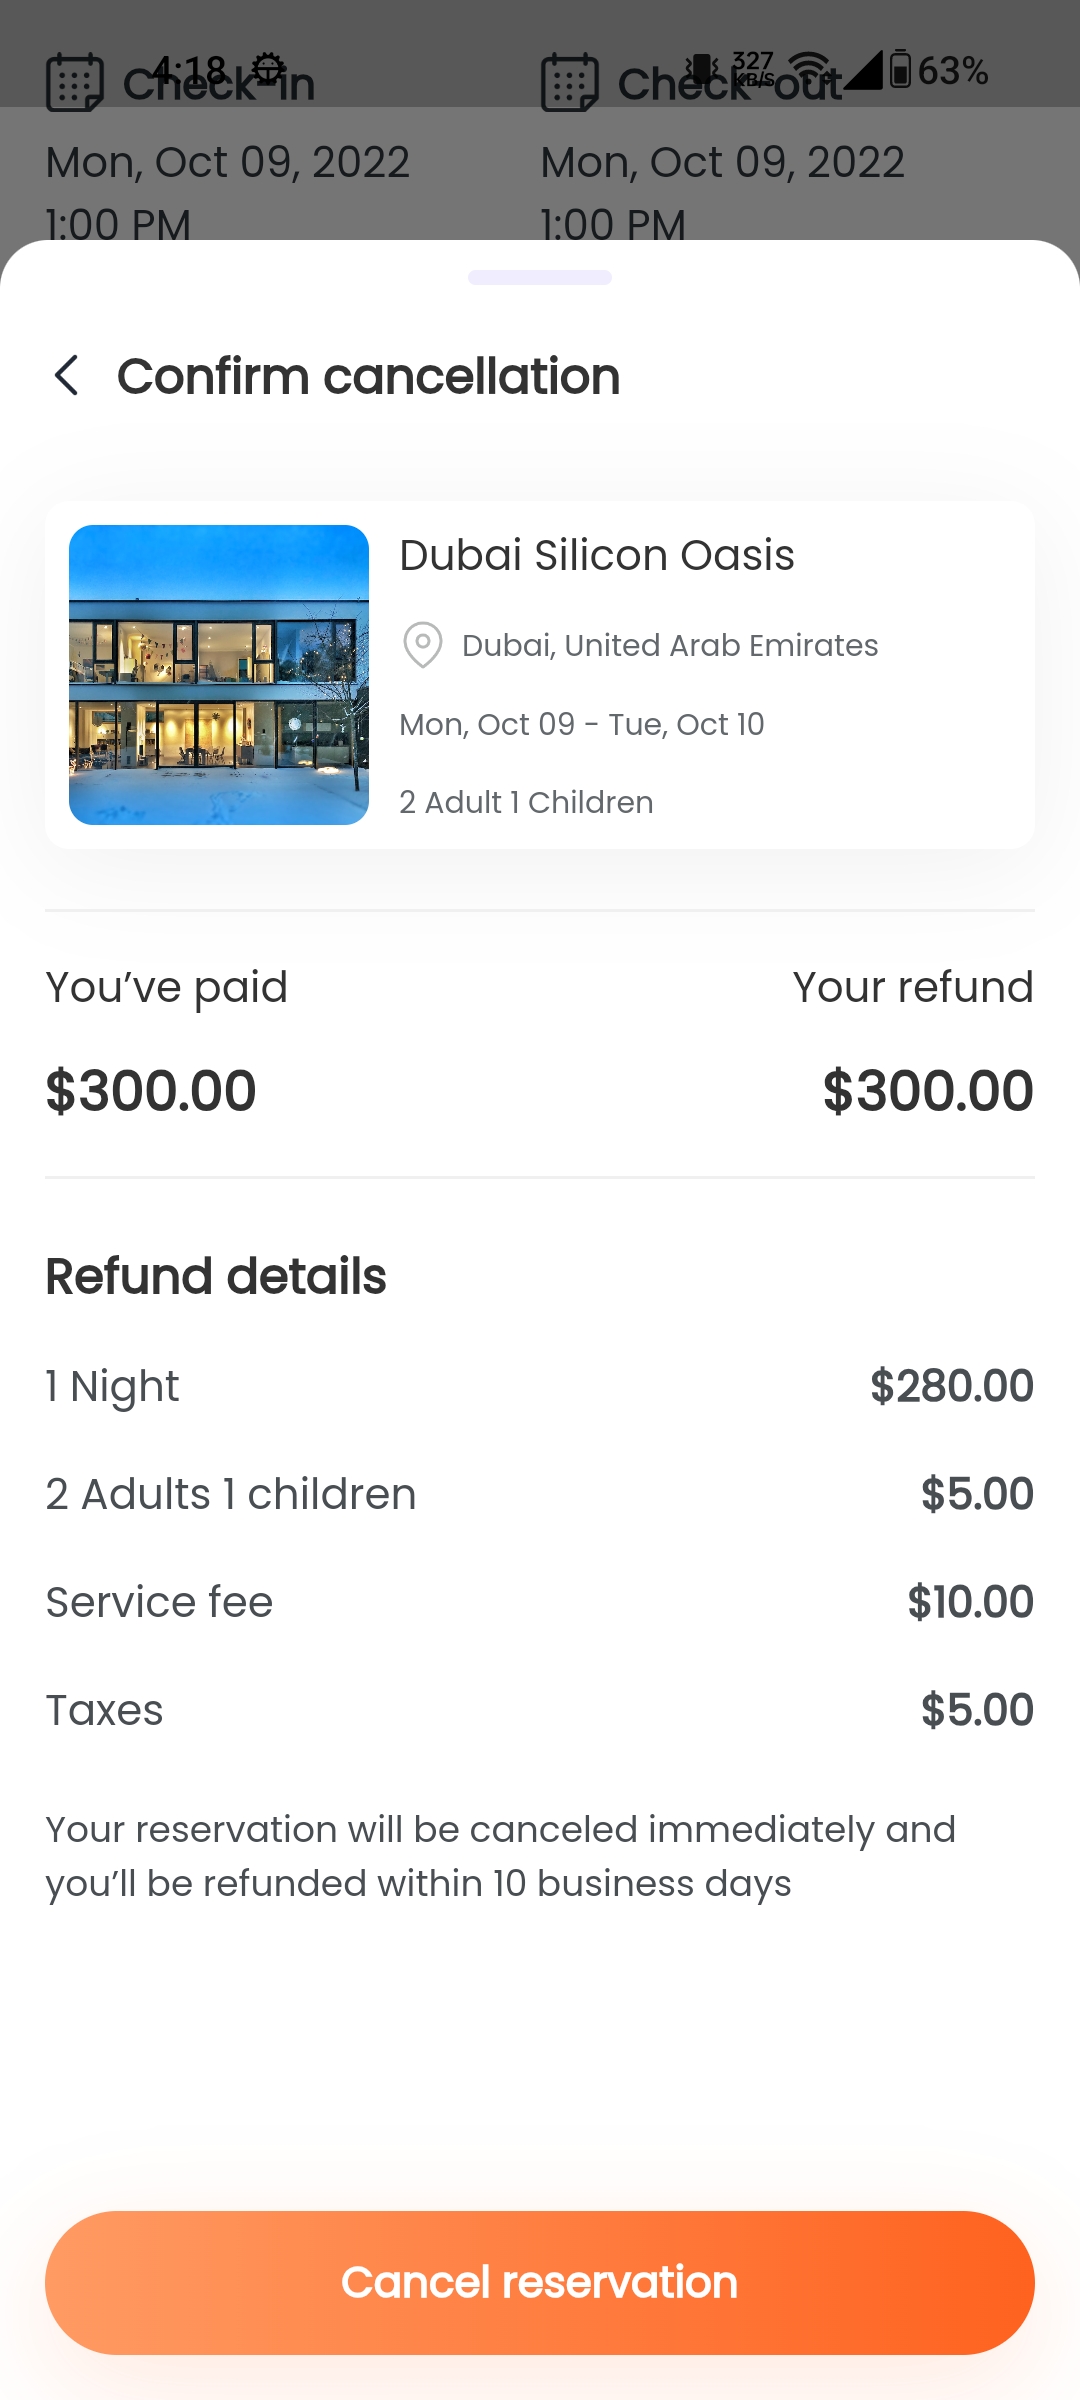Tap the vibrate mode status icon
1080x2400 pixels.
click(x=704, y=69)
